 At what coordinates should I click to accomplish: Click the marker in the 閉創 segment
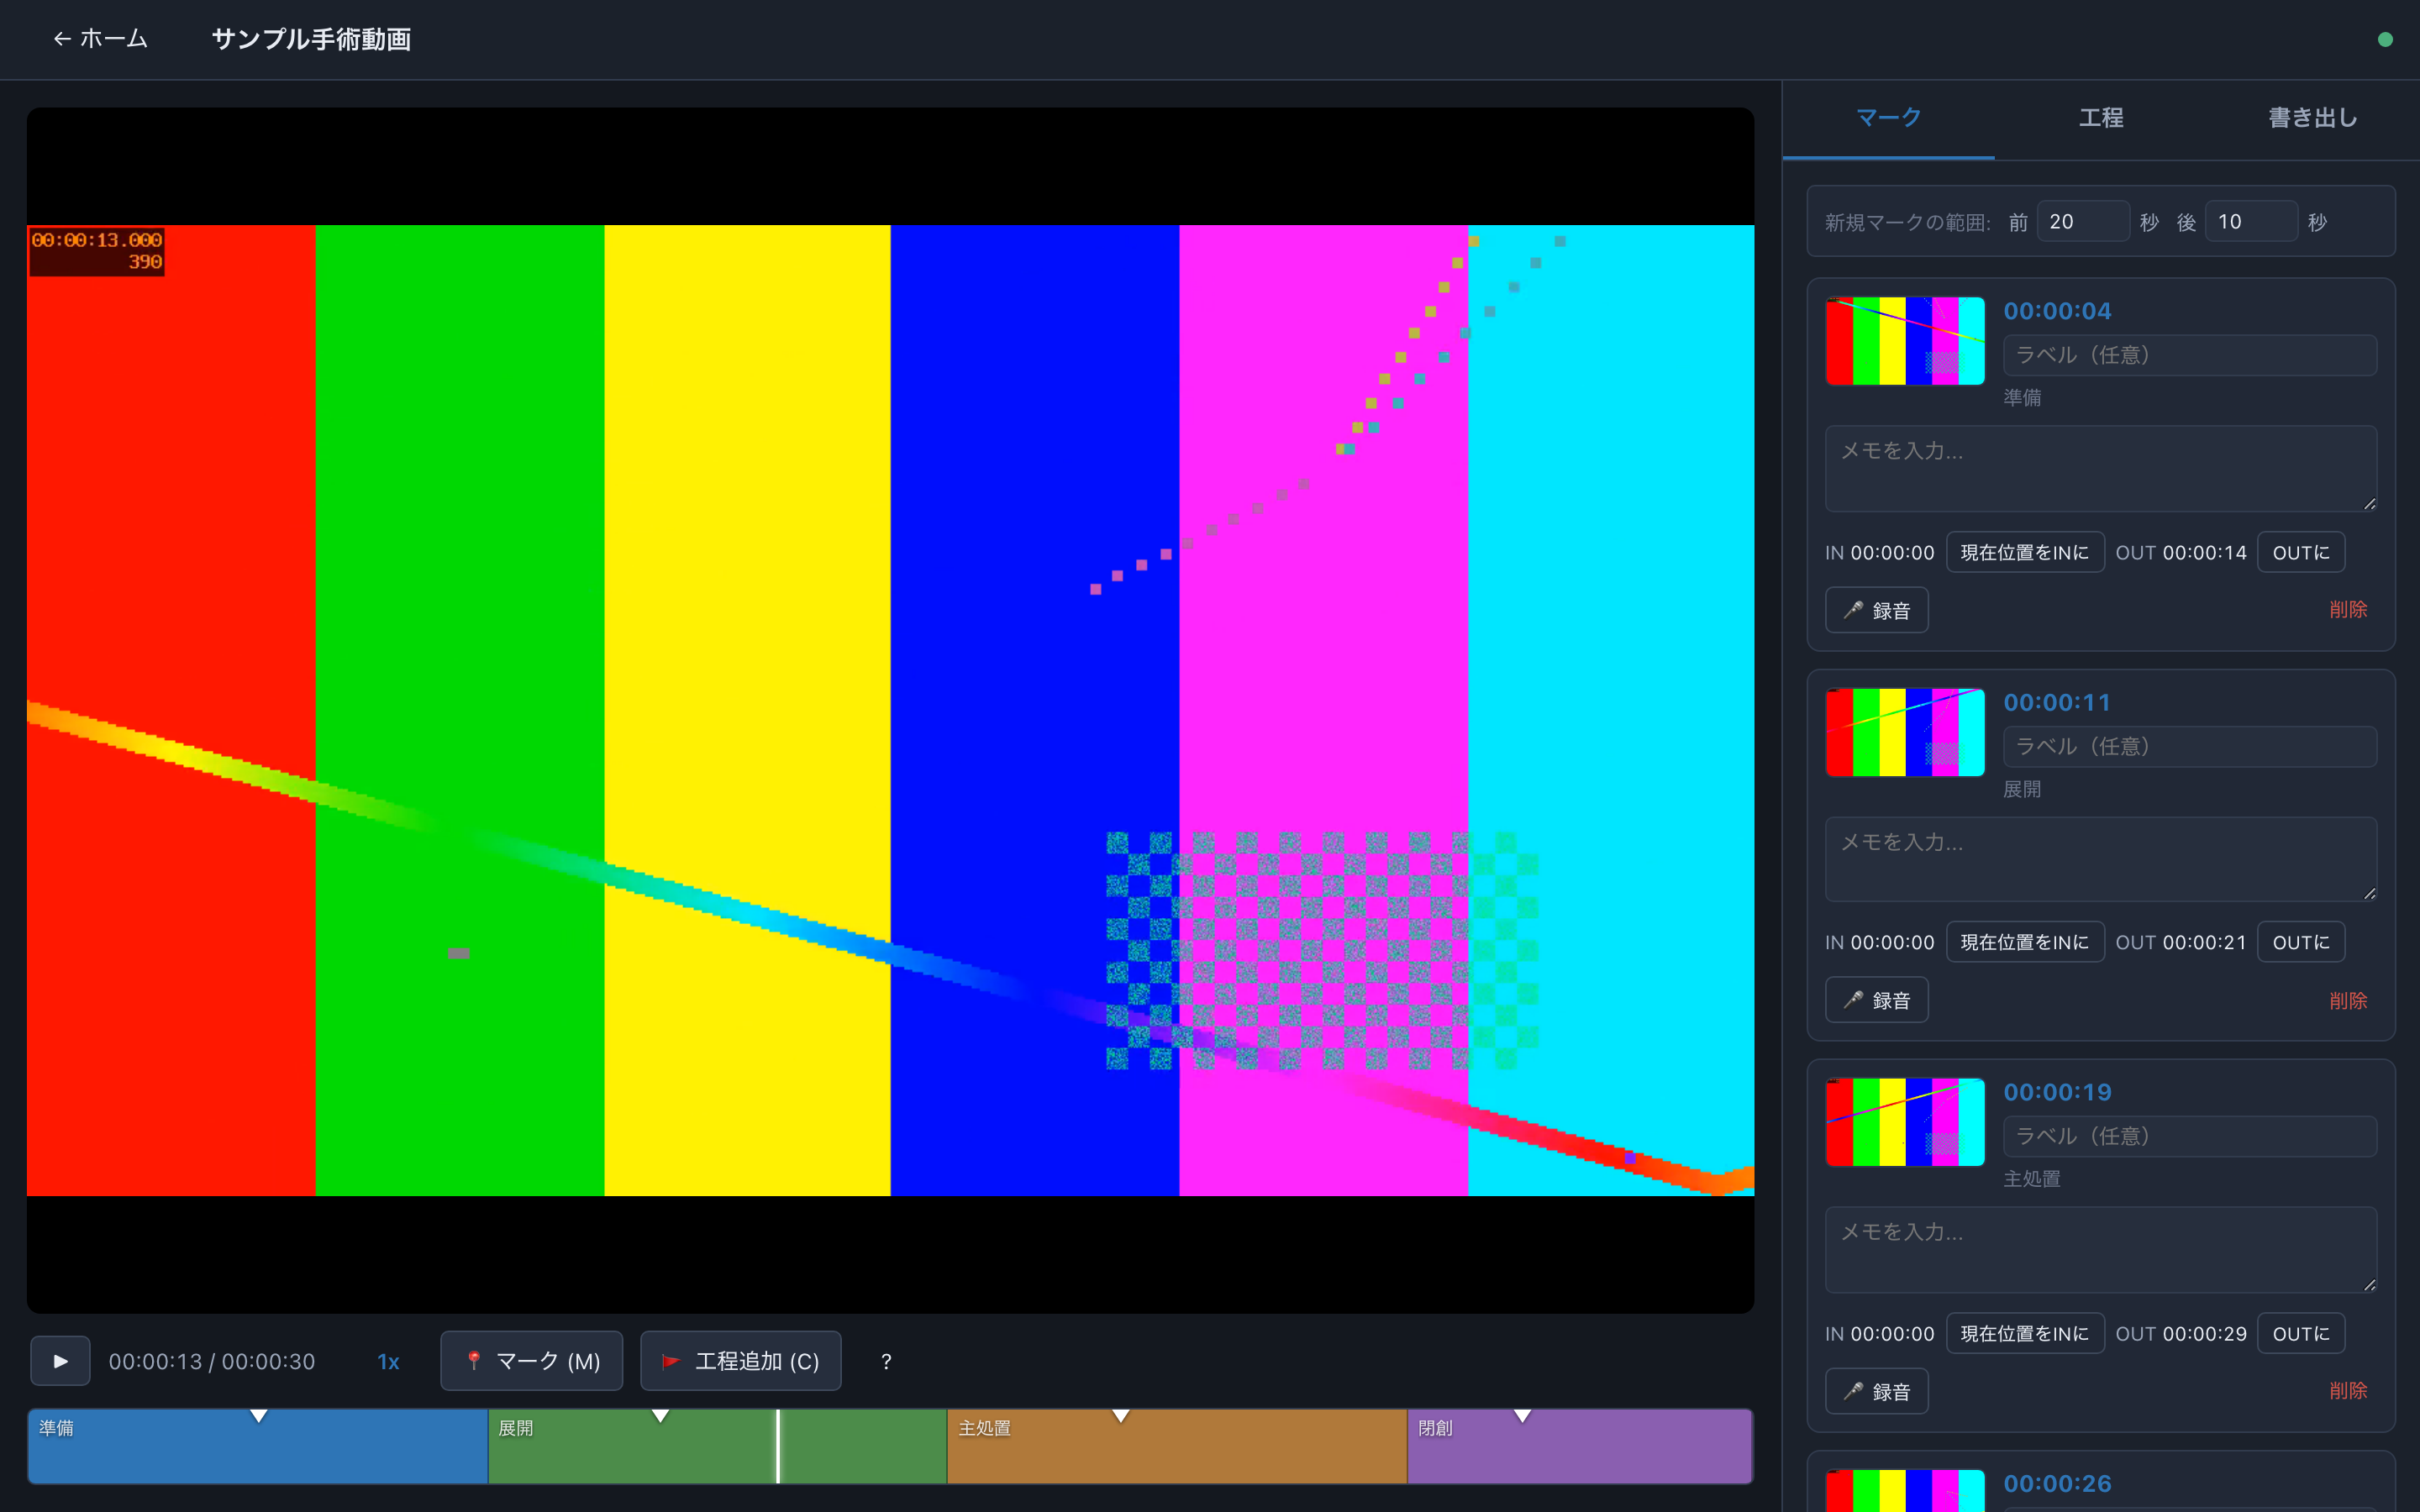coord(1522,1416)
